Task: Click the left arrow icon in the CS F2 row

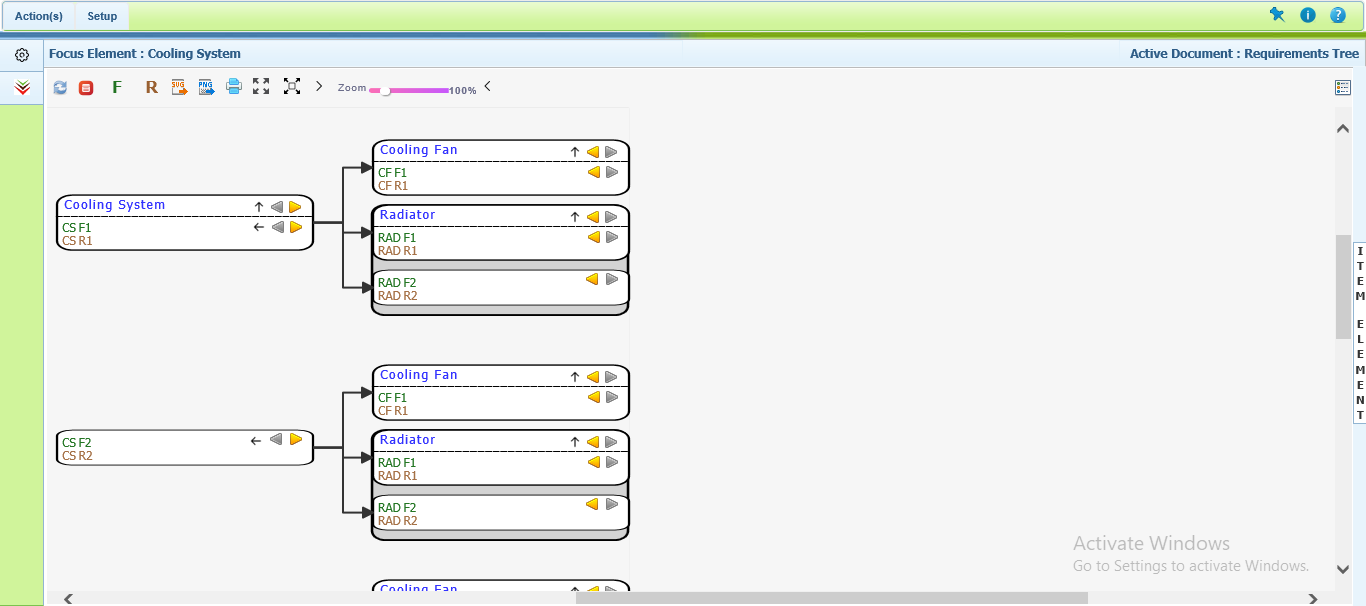Action: [256, 440]
